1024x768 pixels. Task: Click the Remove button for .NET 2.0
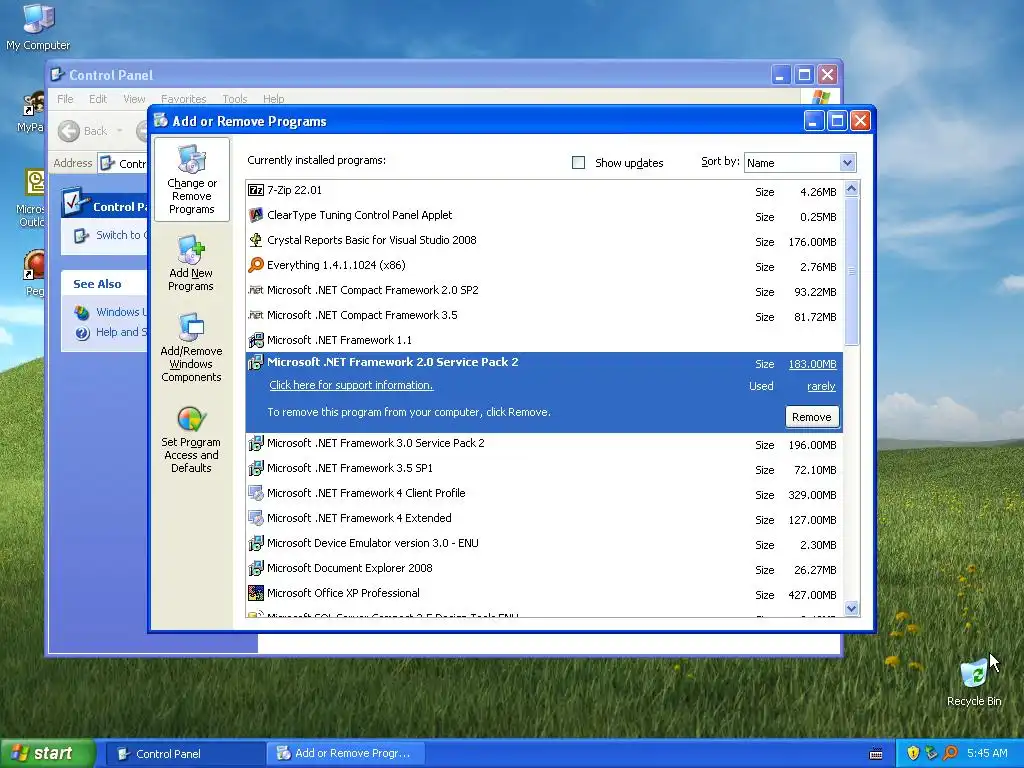point(812,417)
